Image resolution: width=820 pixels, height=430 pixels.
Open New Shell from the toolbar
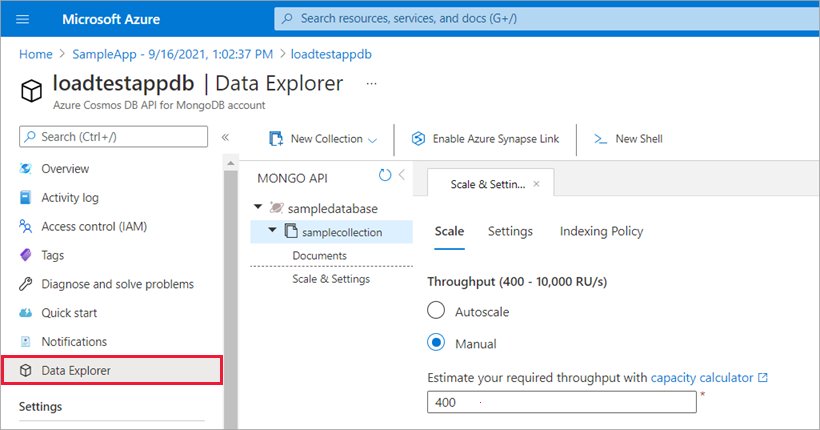click(x=628, y=139)
